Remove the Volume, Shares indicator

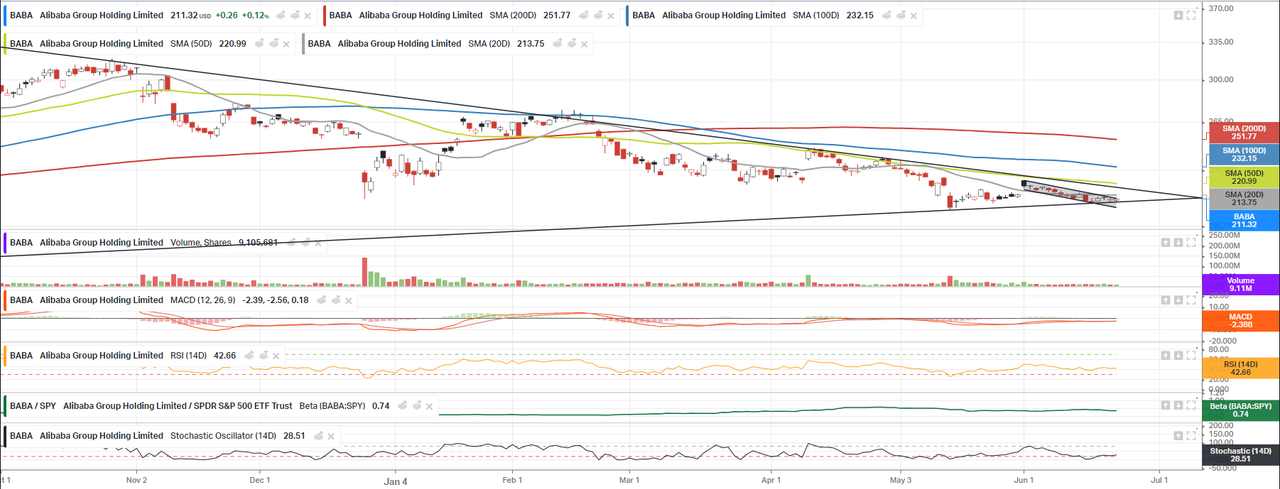[318, 243]
